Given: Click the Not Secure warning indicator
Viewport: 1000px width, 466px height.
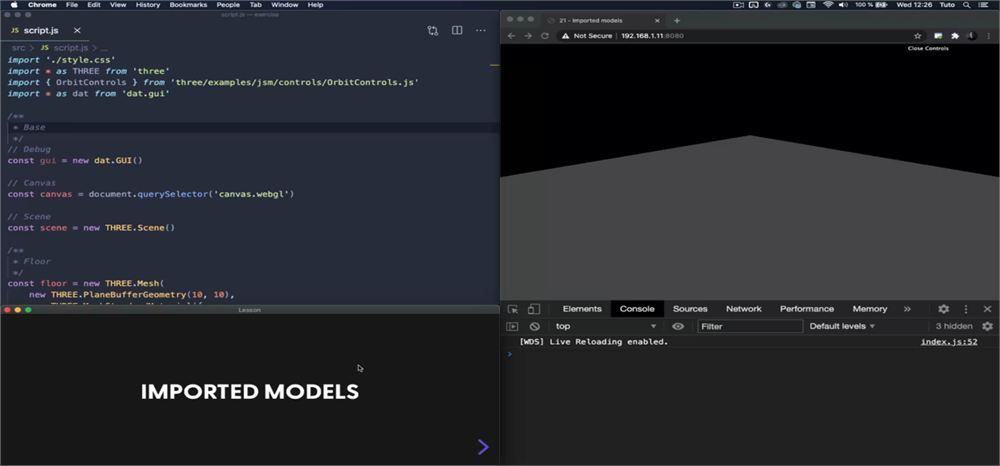Looking at the screenshot, I should click(588, 36).
